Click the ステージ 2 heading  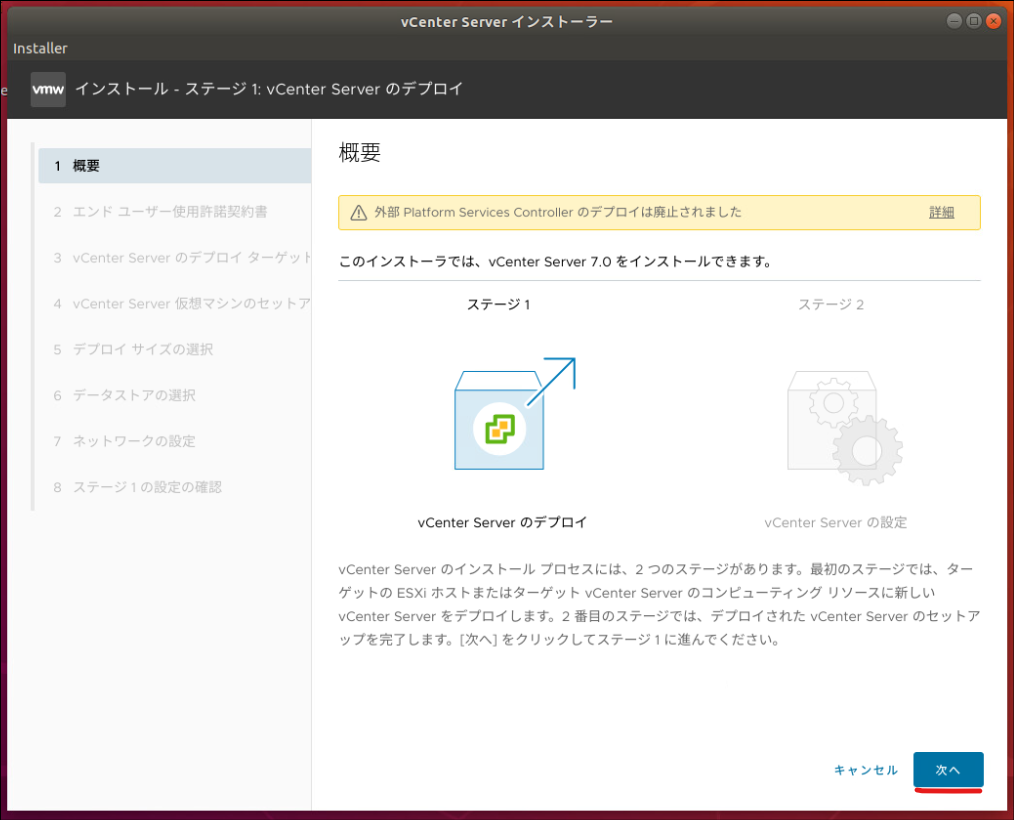click(831, 304)
